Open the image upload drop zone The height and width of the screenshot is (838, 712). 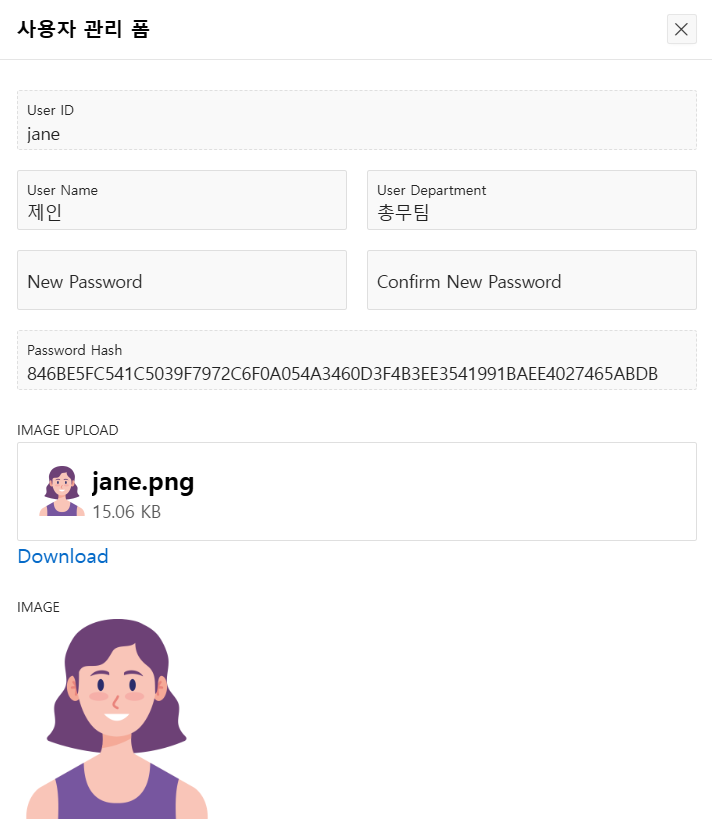click(x=357, y=491)
